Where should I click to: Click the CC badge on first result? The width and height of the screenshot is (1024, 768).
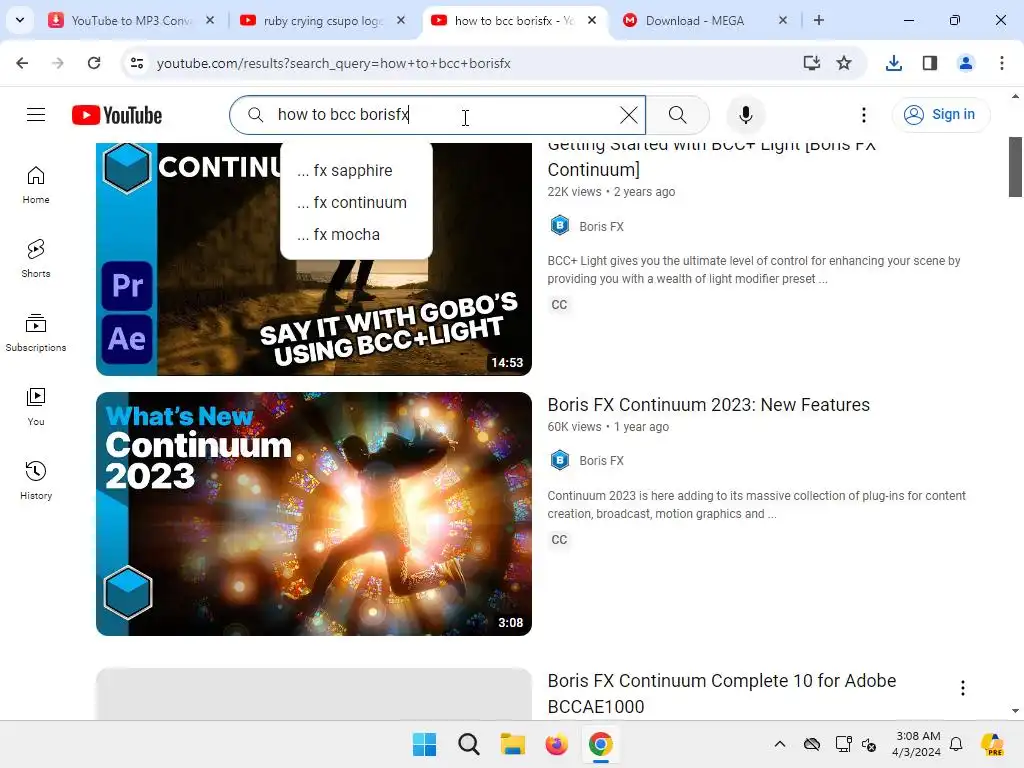(x=559, y=305)
